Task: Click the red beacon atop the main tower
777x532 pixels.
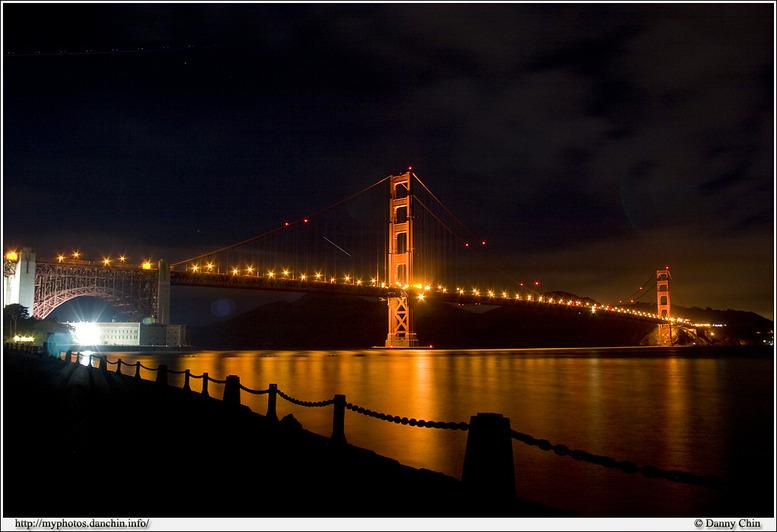Action: point(407,171)
